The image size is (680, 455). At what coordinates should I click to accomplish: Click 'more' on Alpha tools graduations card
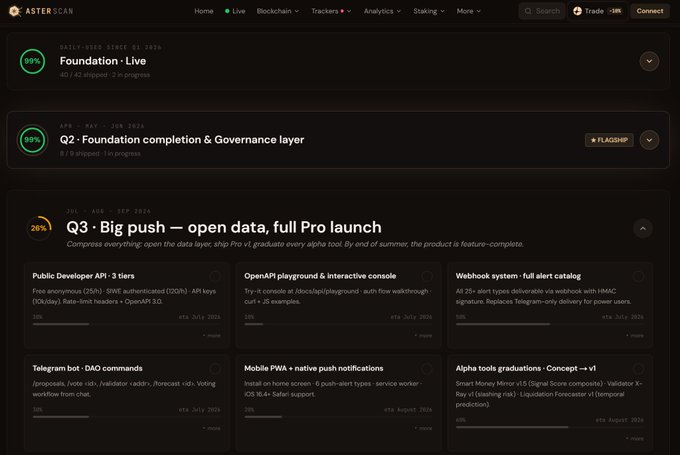[635, 439]
